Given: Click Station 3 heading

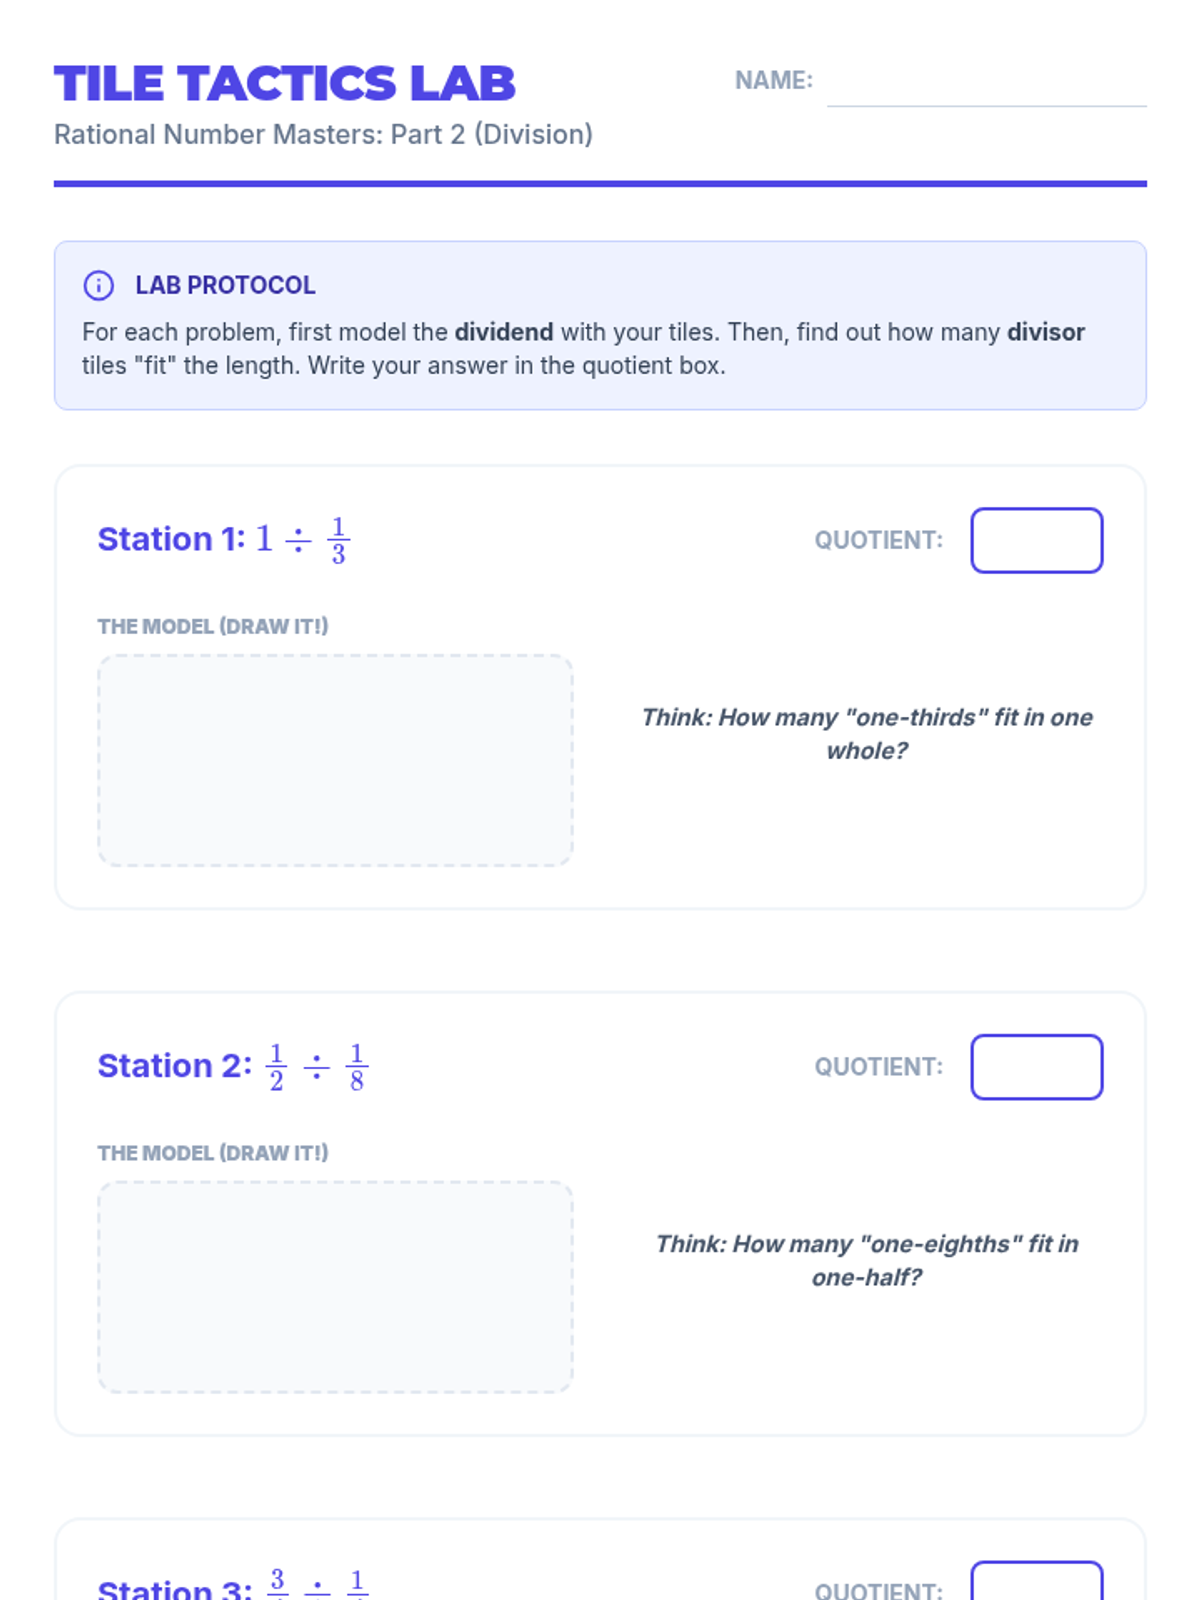Looking at the screenshot, I should click(175, 1588).
